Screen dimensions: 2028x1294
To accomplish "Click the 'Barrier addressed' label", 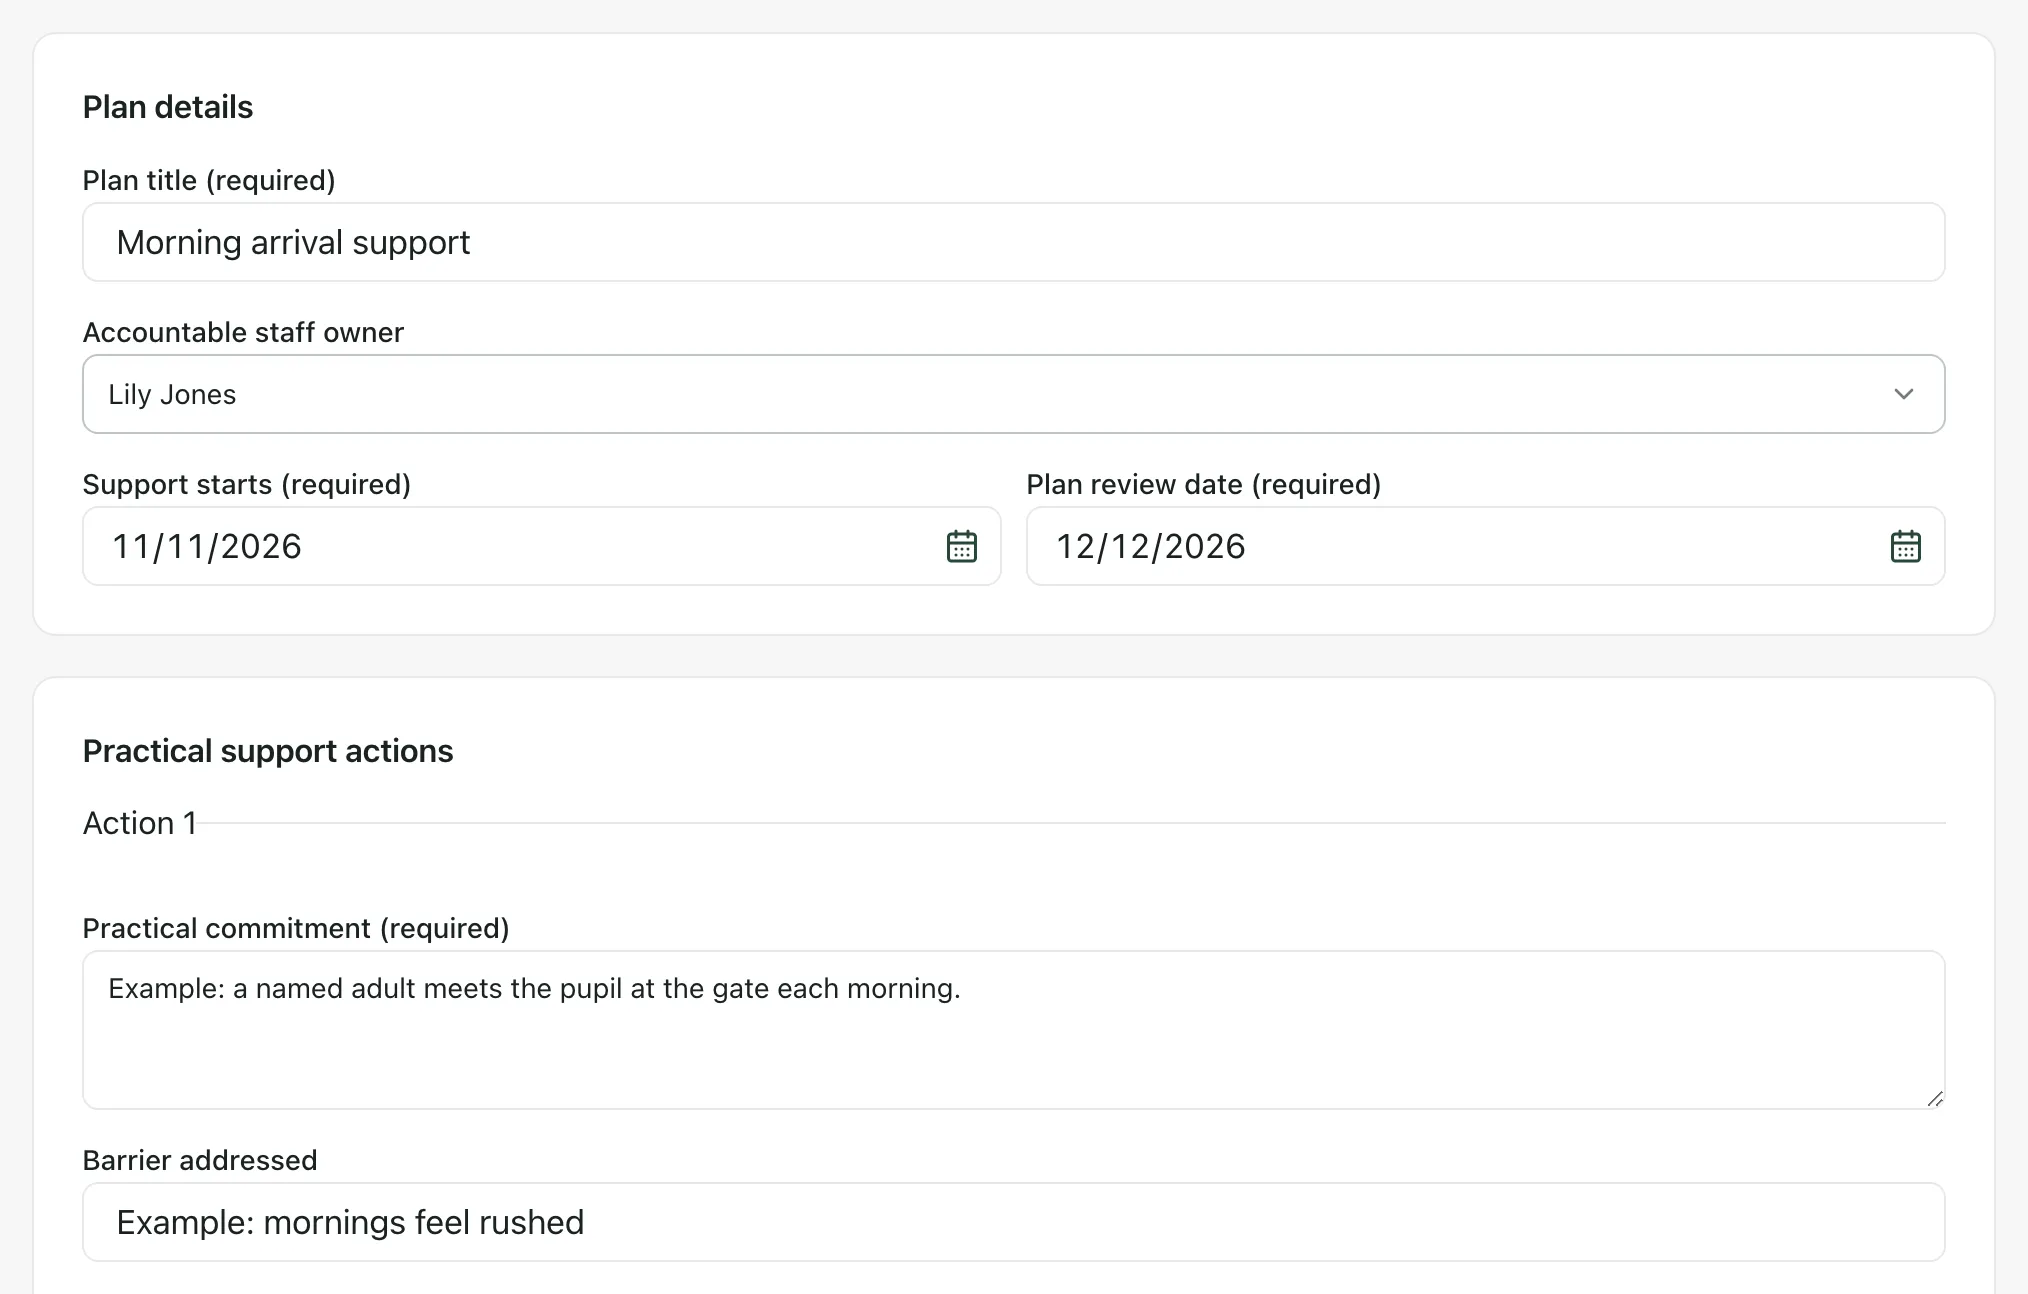I will pos(200,1160).
